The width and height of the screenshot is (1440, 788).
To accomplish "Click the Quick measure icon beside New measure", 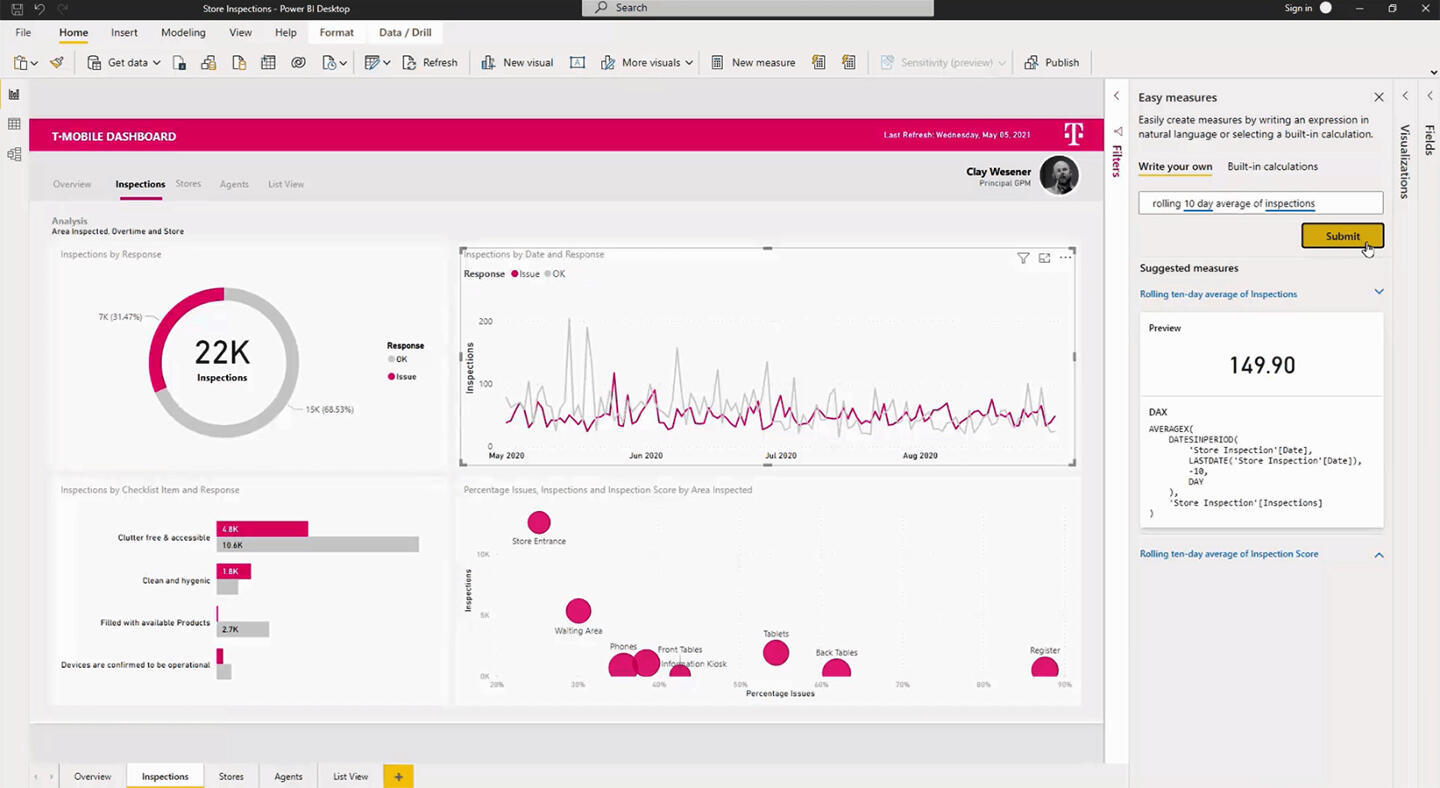I will [x=818, y=62].
